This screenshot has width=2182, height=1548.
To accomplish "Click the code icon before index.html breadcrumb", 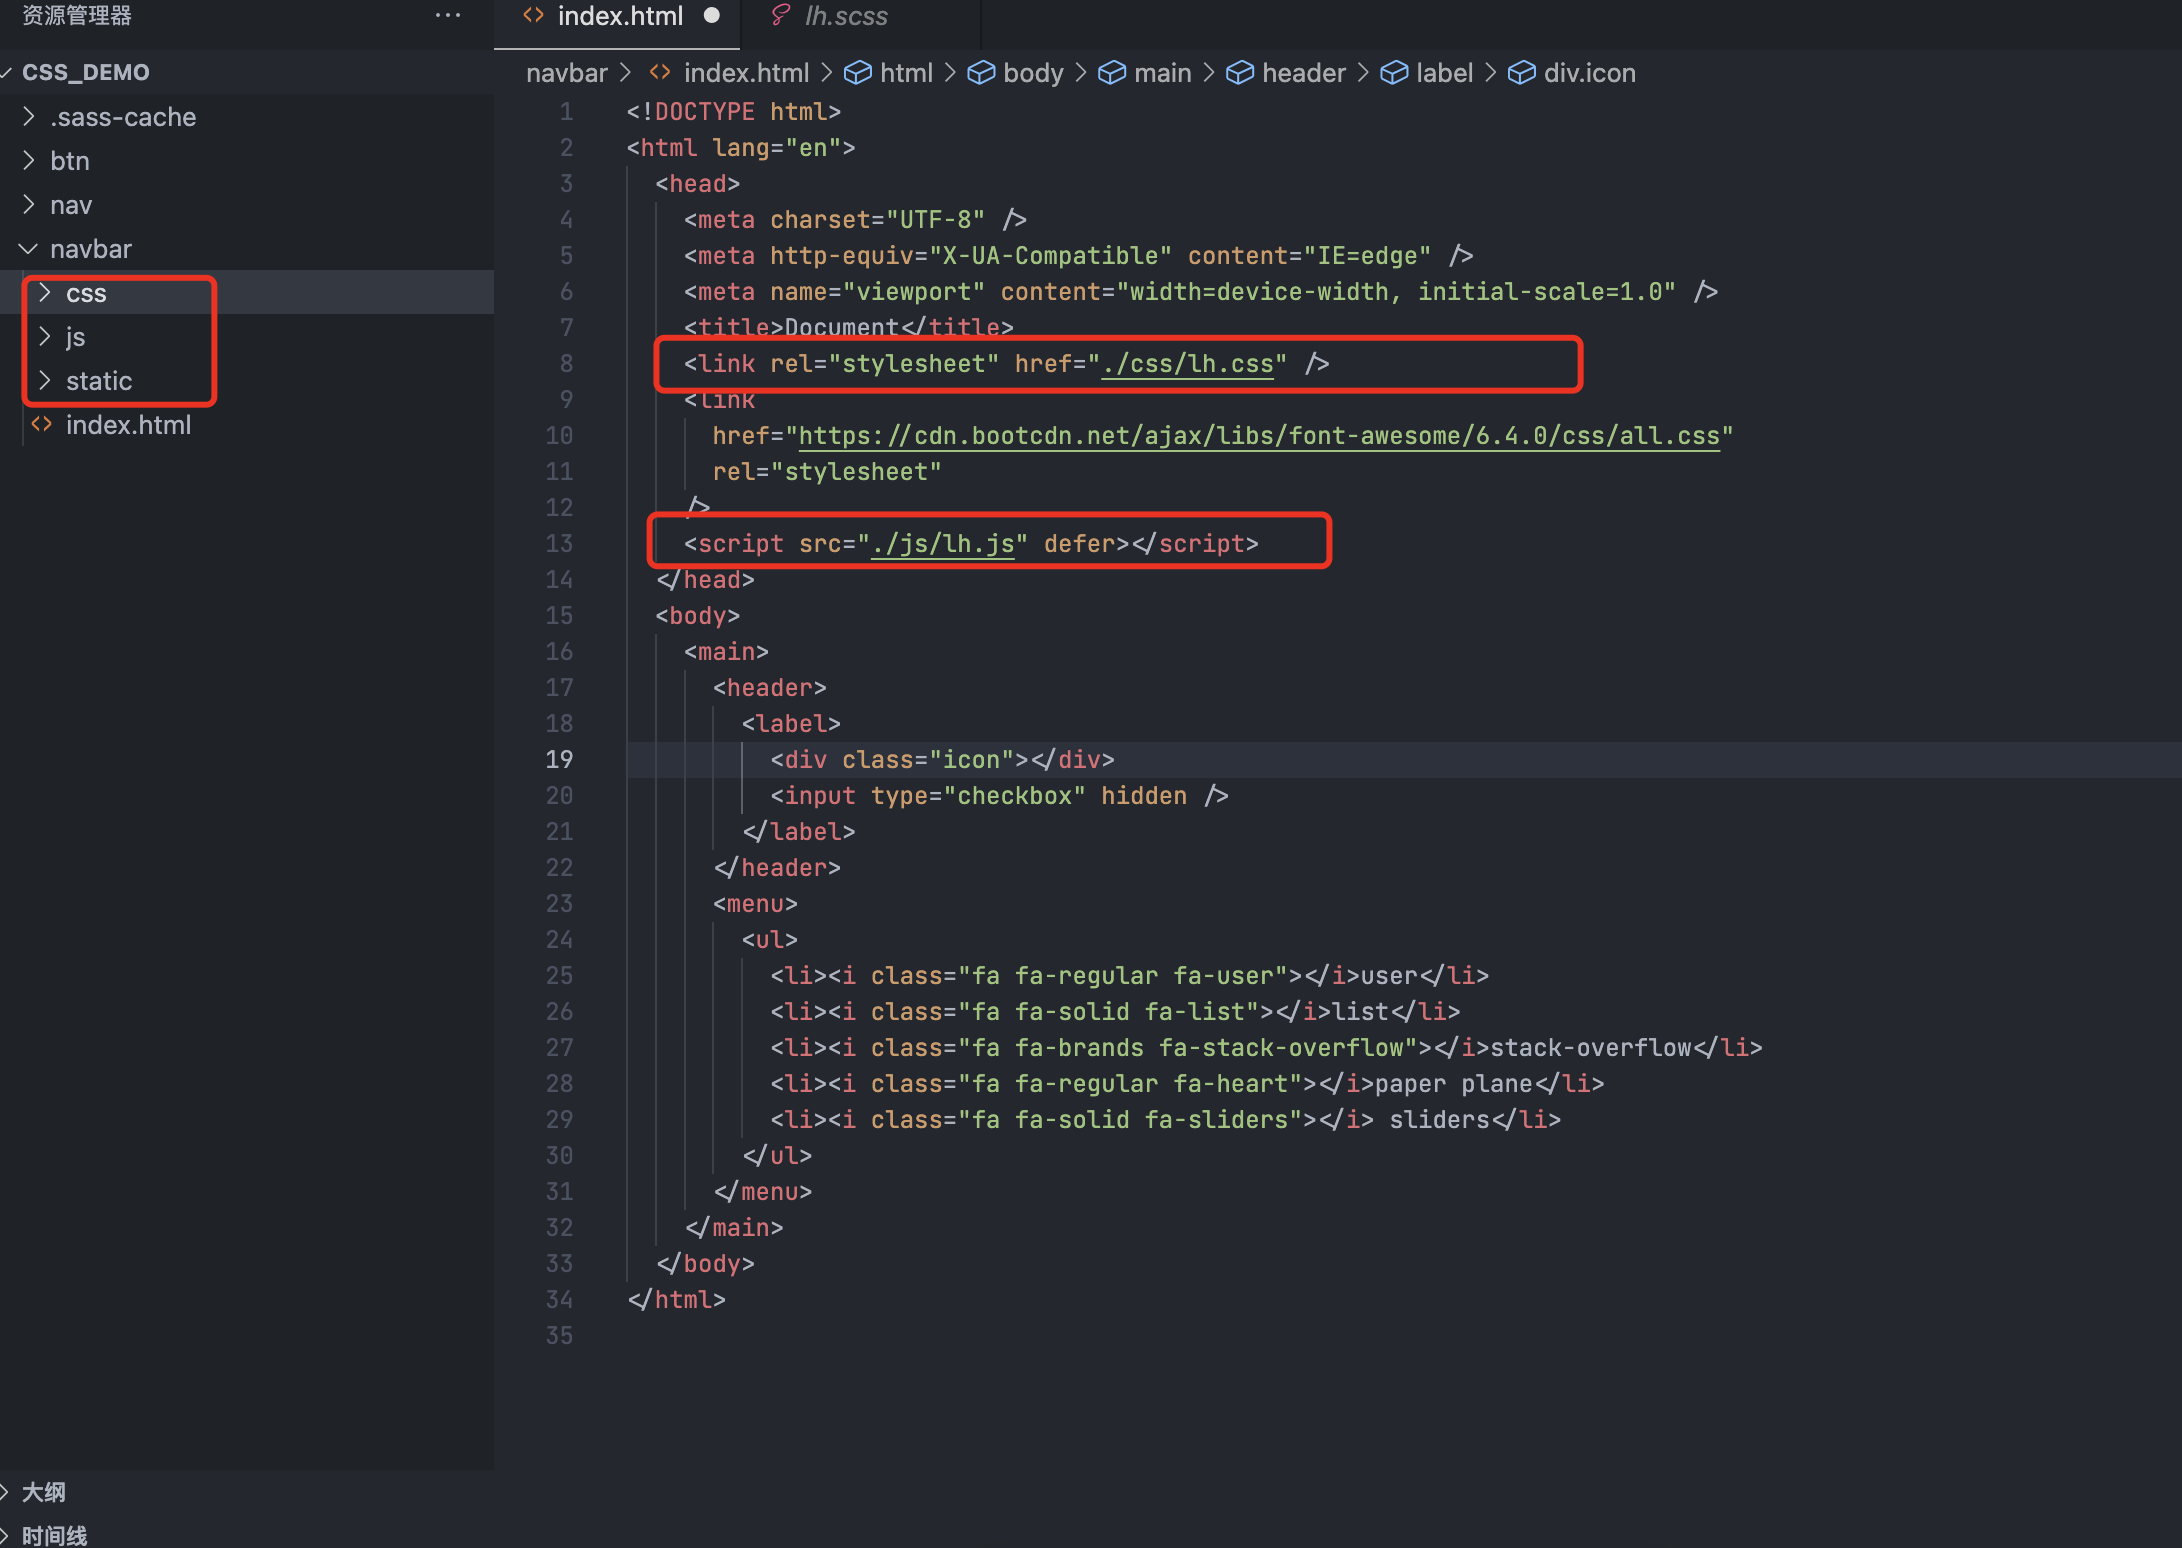I will click(660, 72).
